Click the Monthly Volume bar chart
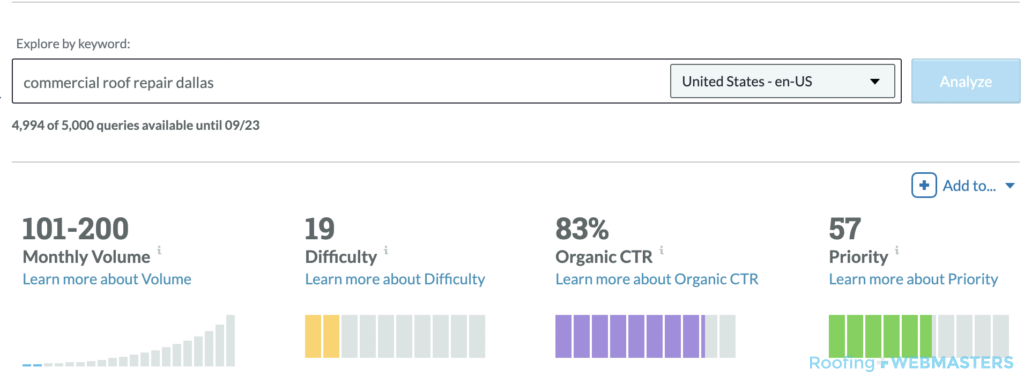Screen dimensions: 1024x382 [x=129, y=341]
